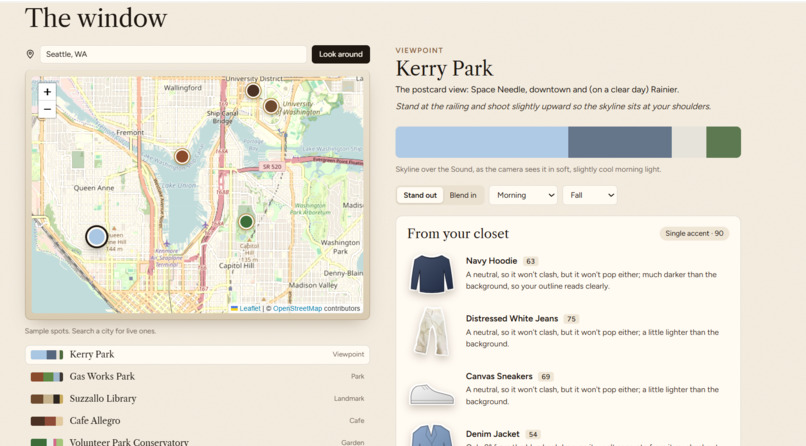Zoom in on the map
Screen dimensions: 806x446
click(x=47, y=92)
